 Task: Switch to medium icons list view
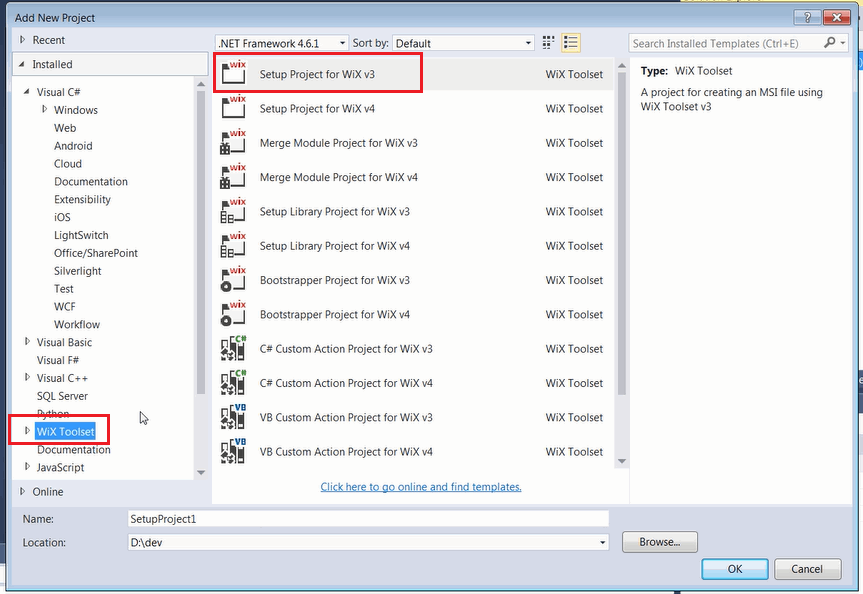coord(571,43)
